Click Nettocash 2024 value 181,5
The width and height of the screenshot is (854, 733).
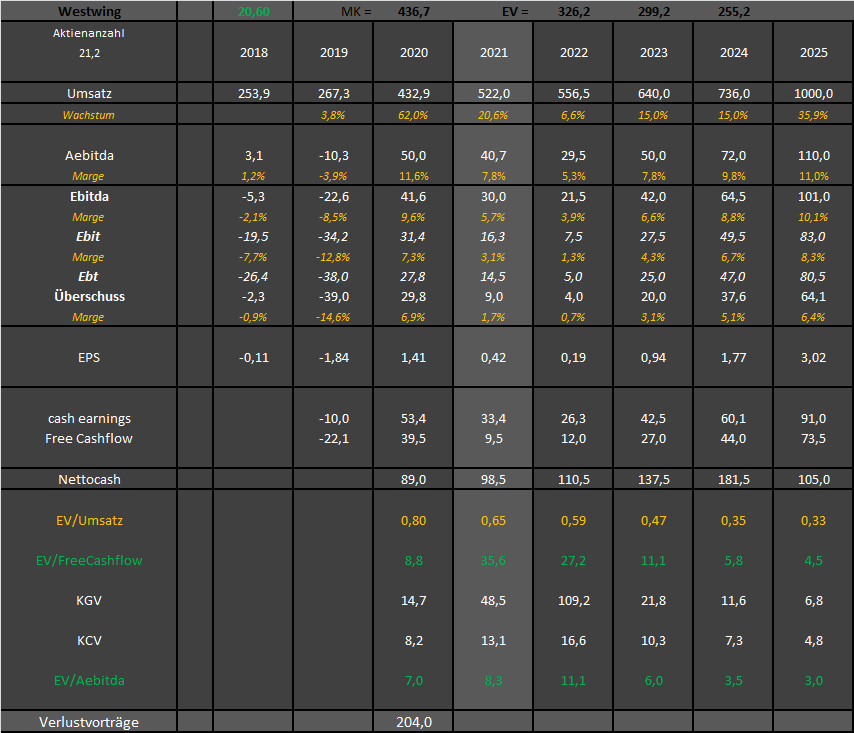733,479
